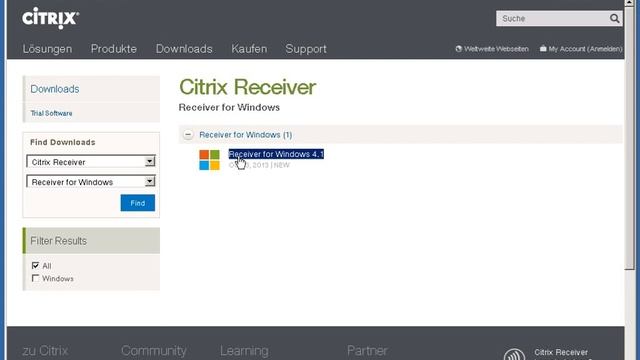Click the search magnifier icon
Screen dimensions: 640x360
(614, 18)
